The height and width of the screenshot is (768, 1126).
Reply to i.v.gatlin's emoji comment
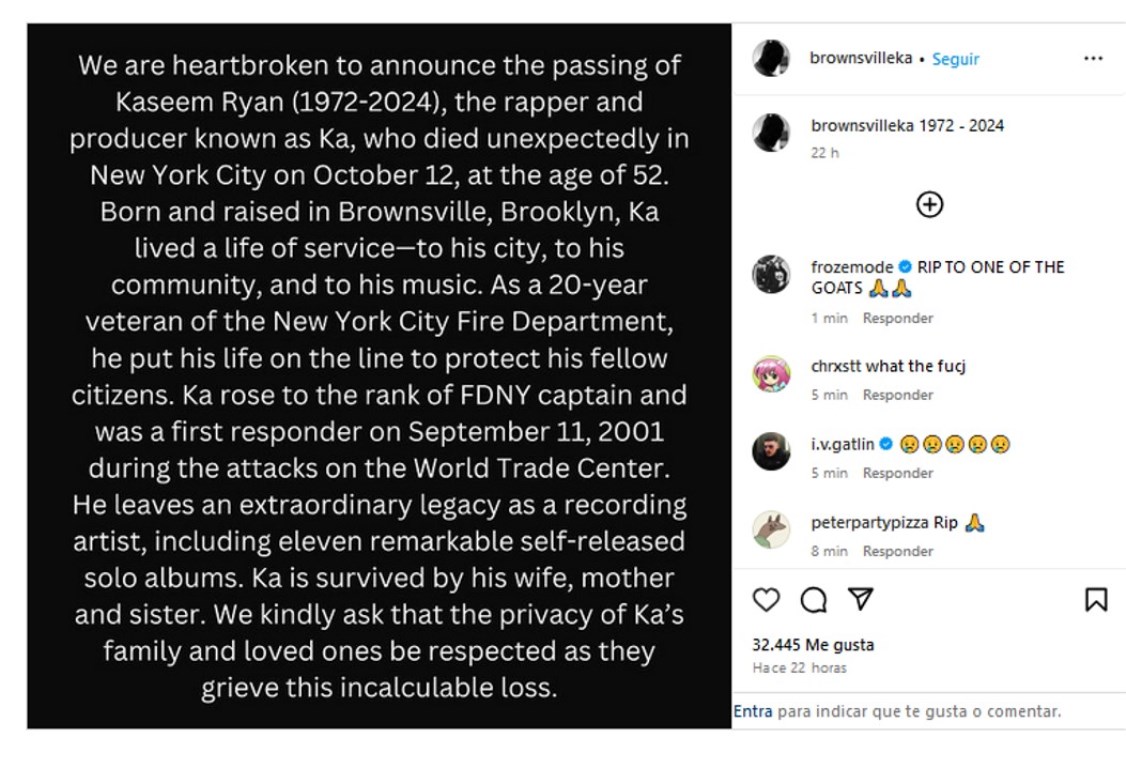point(898,473)
